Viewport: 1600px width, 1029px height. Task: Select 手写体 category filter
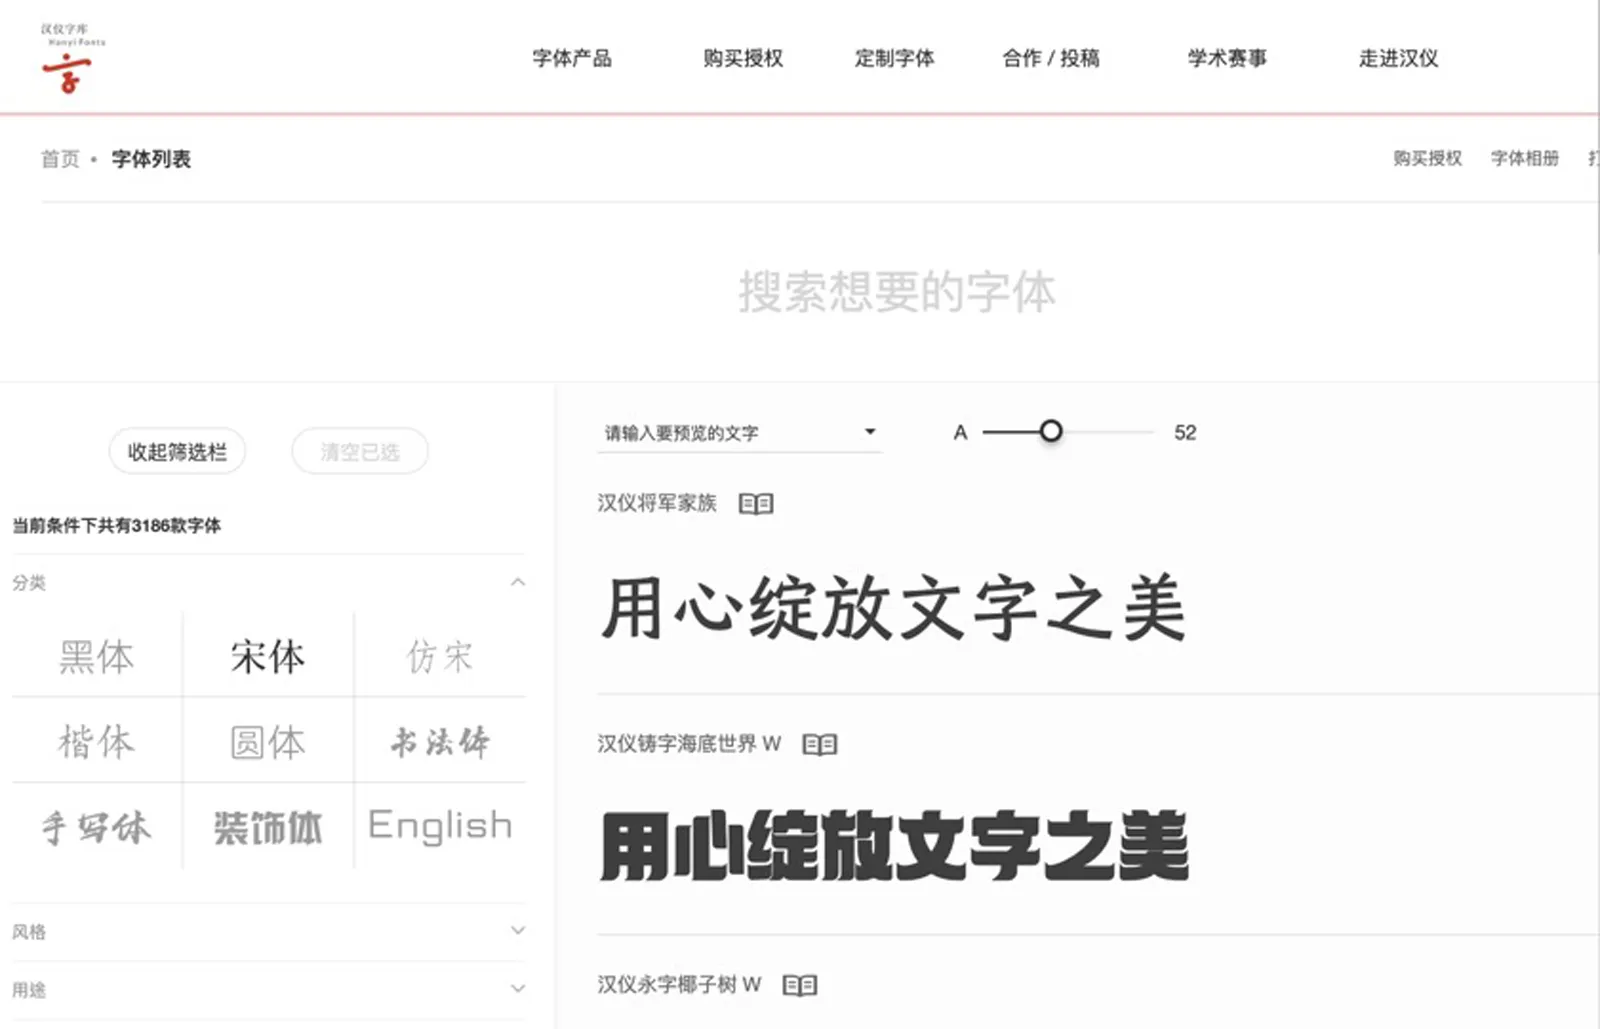tap(96, 827)
